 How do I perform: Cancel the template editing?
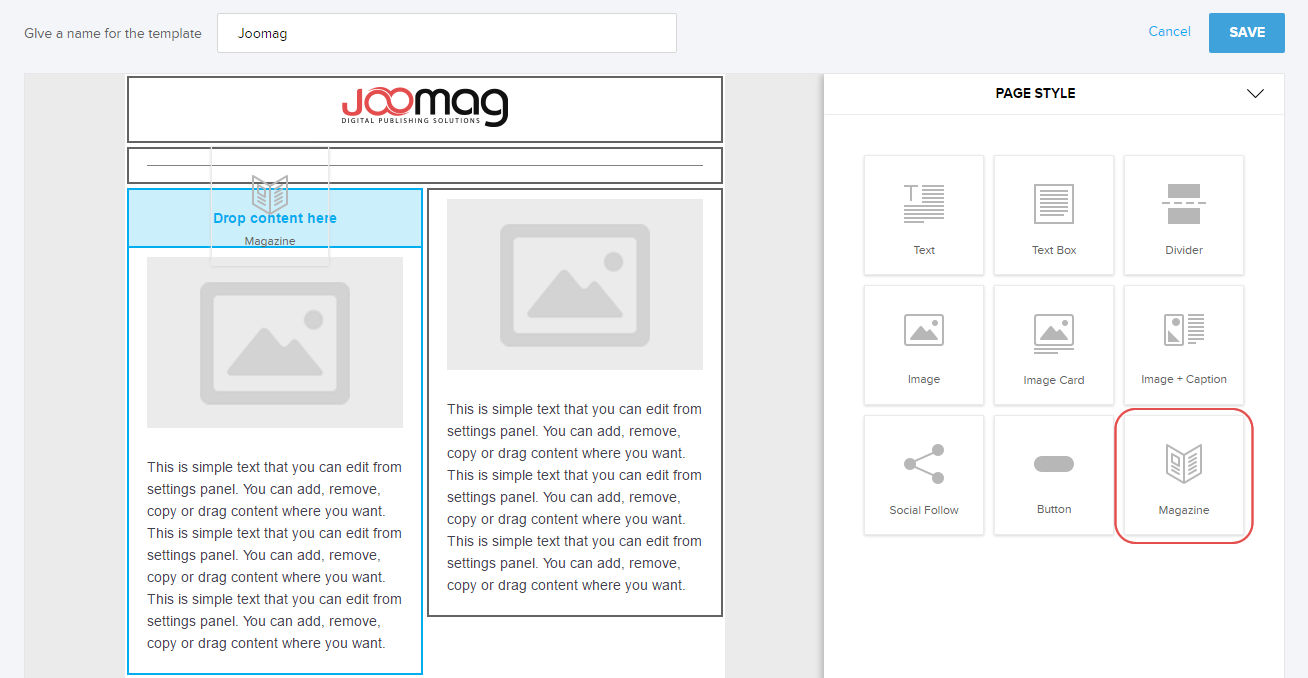tap(1169, 32)
